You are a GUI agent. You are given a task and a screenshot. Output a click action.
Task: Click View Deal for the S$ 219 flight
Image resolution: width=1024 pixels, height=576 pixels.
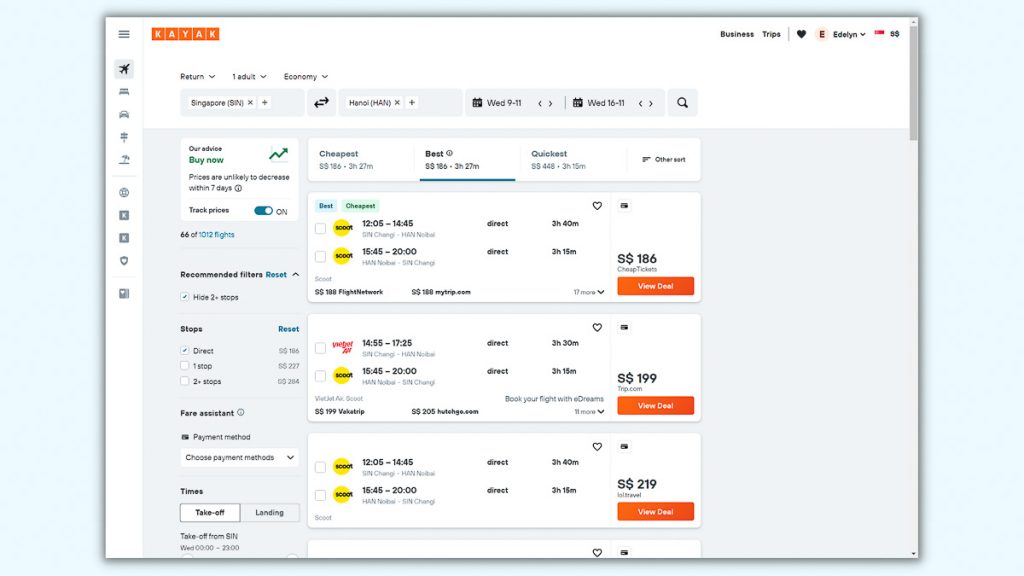656,511
